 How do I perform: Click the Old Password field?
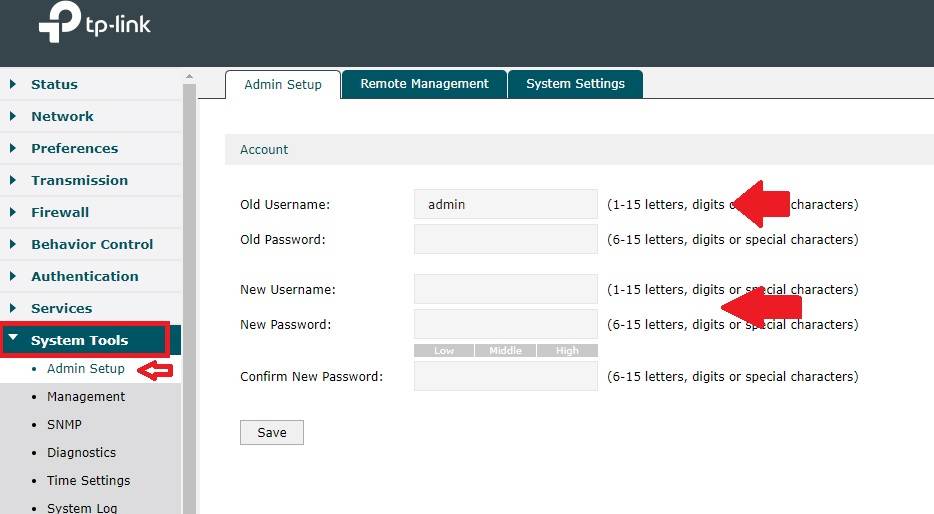506,239
